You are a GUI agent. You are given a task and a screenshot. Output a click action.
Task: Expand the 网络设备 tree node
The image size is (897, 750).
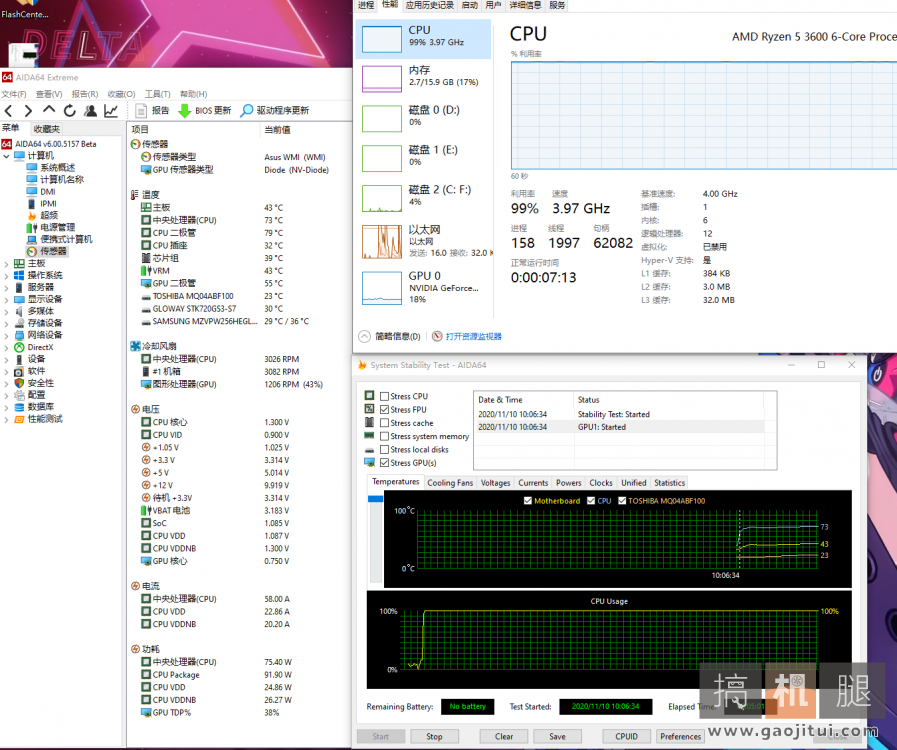coord(6,335)
